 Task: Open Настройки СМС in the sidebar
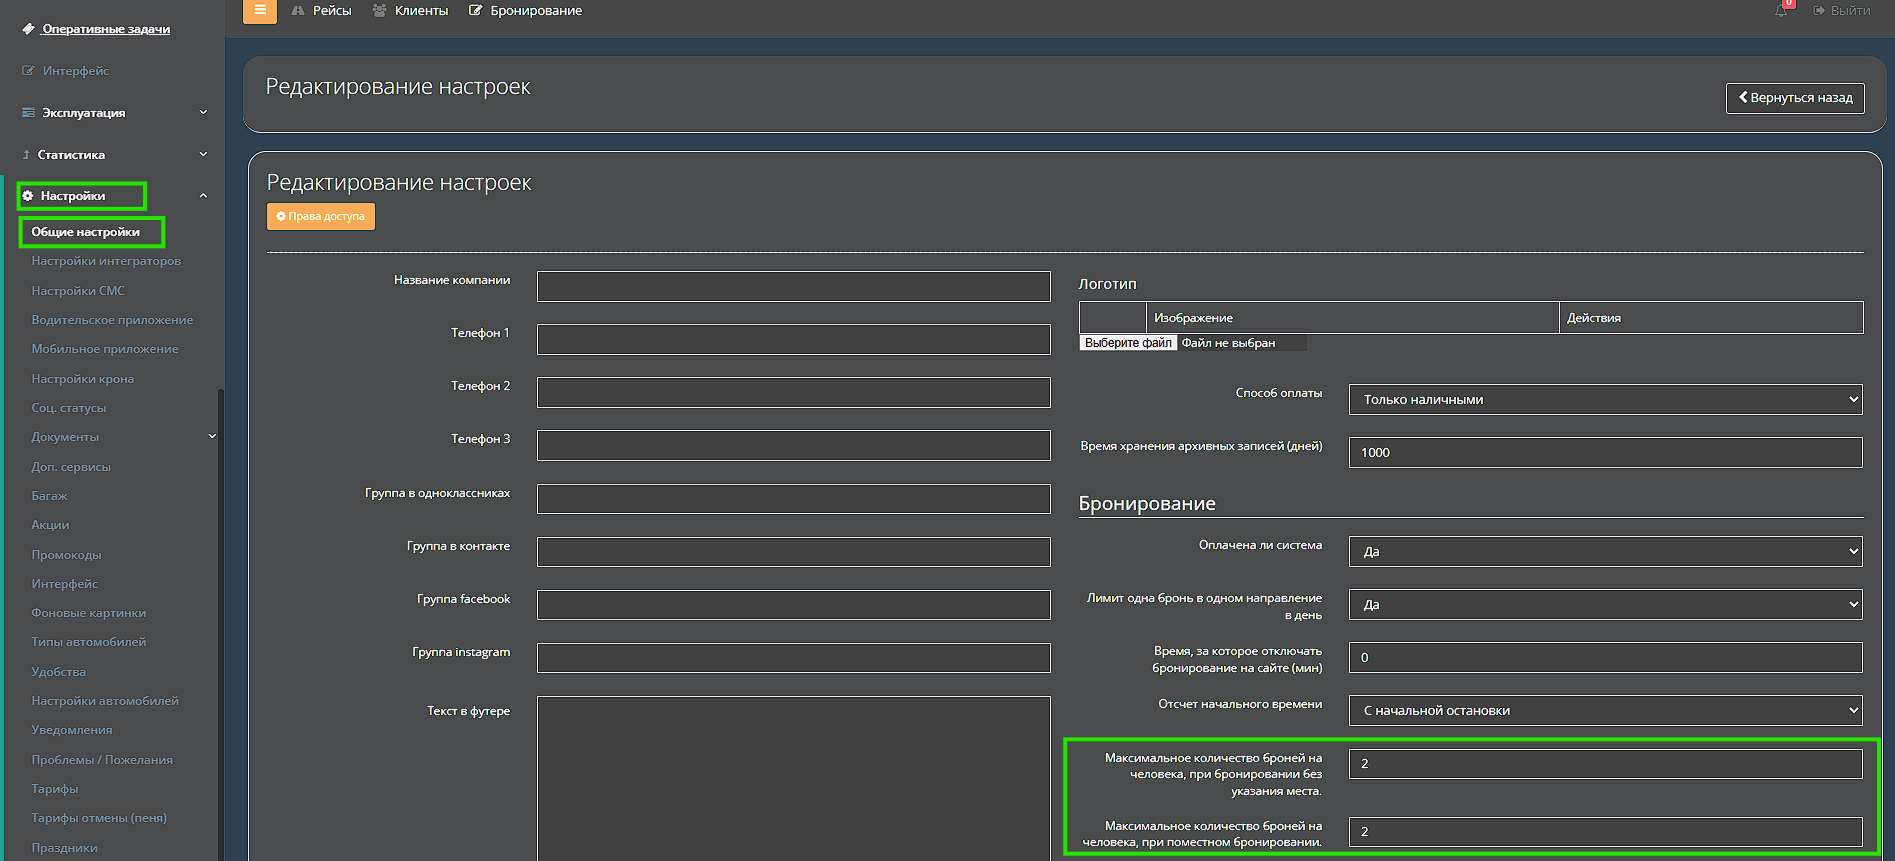click(78, 291)
